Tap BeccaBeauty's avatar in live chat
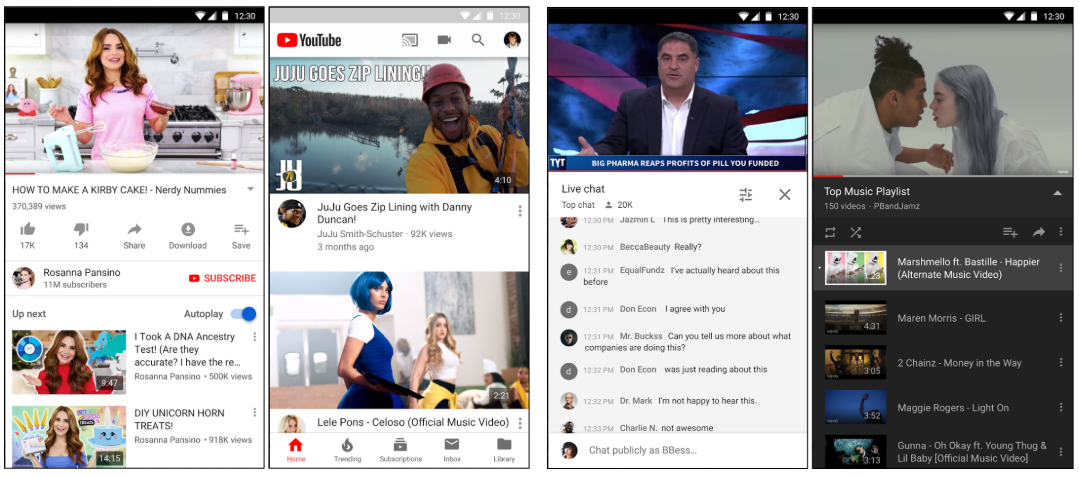This screenshot has width=1079, height=477. click(568, 247)
